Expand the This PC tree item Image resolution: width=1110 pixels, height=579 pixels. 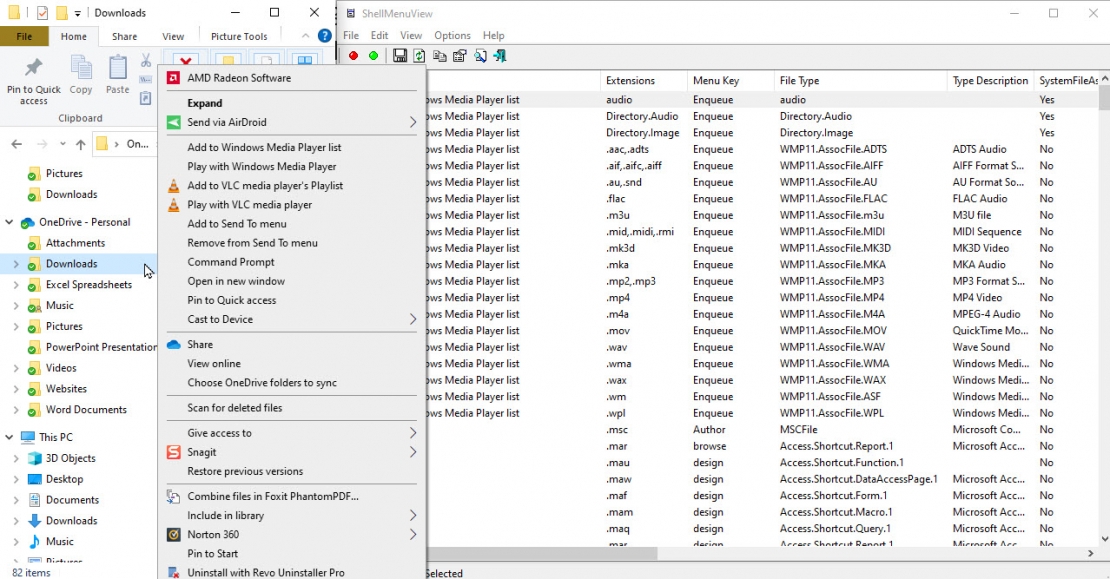point(8,436)
